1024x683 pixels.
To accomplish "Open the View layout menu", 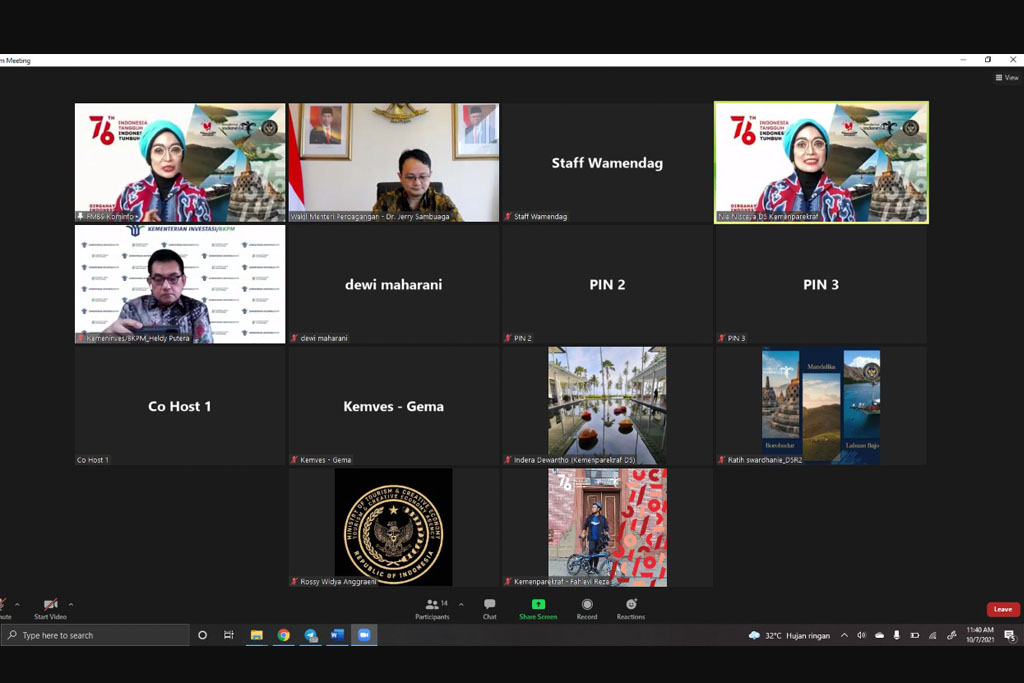I will click(1007, 78).
